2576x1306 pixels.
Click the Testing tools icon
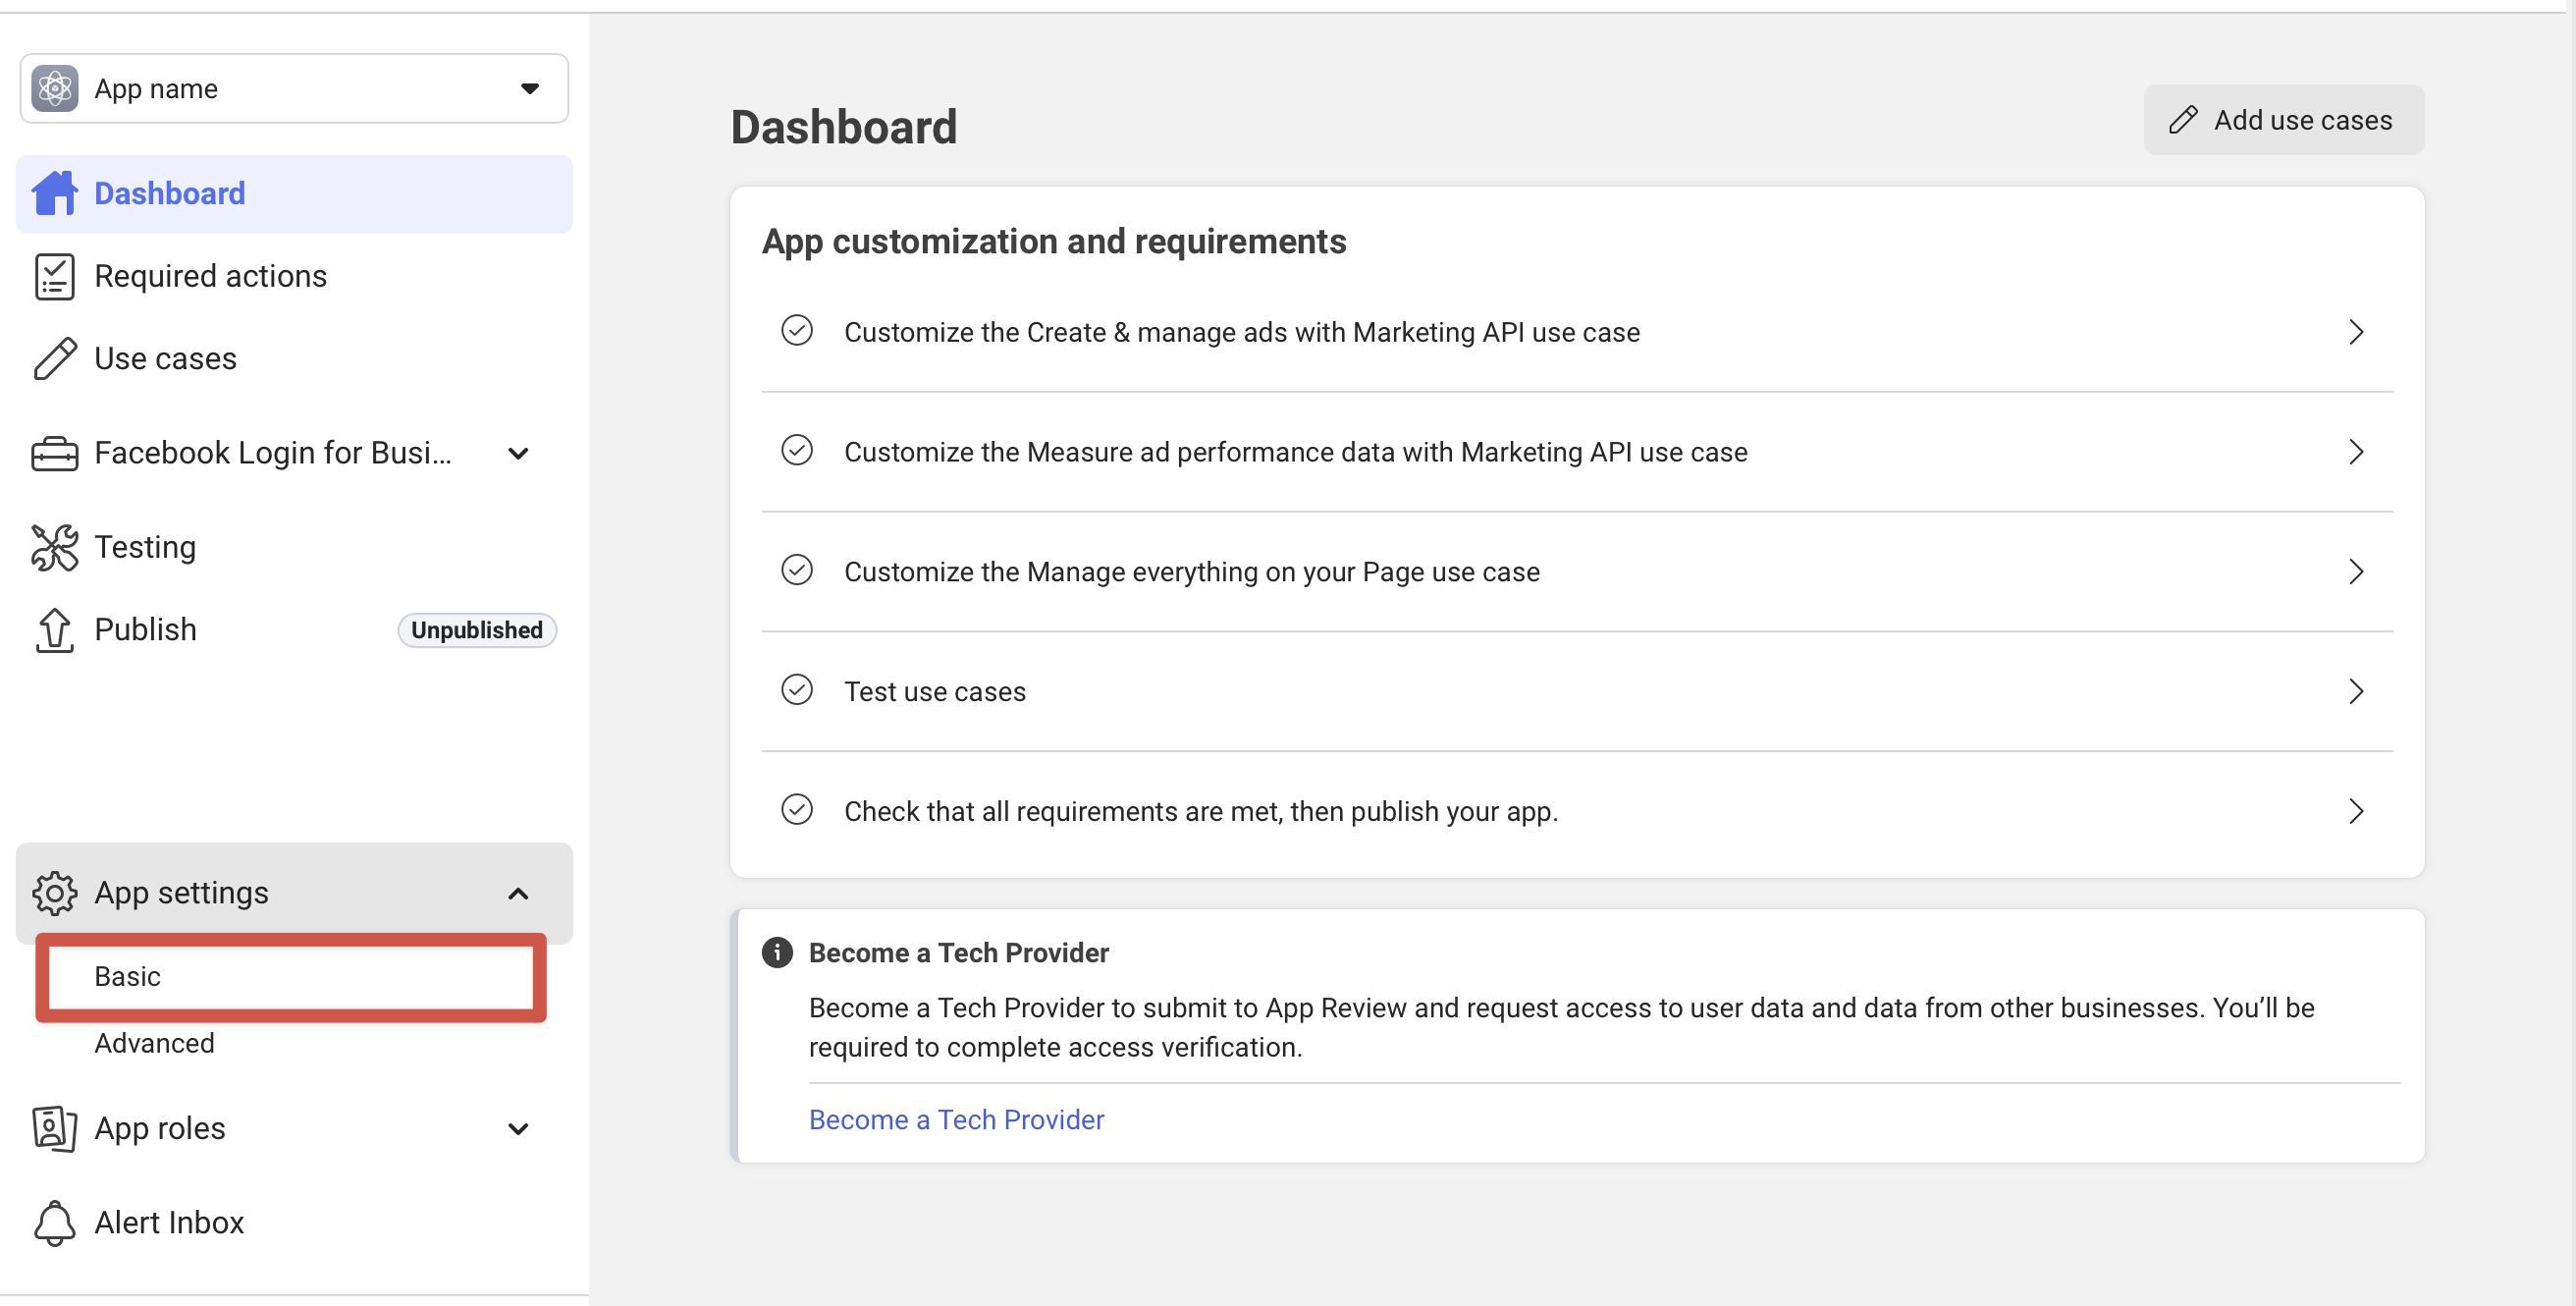click(x=55, y=548)
